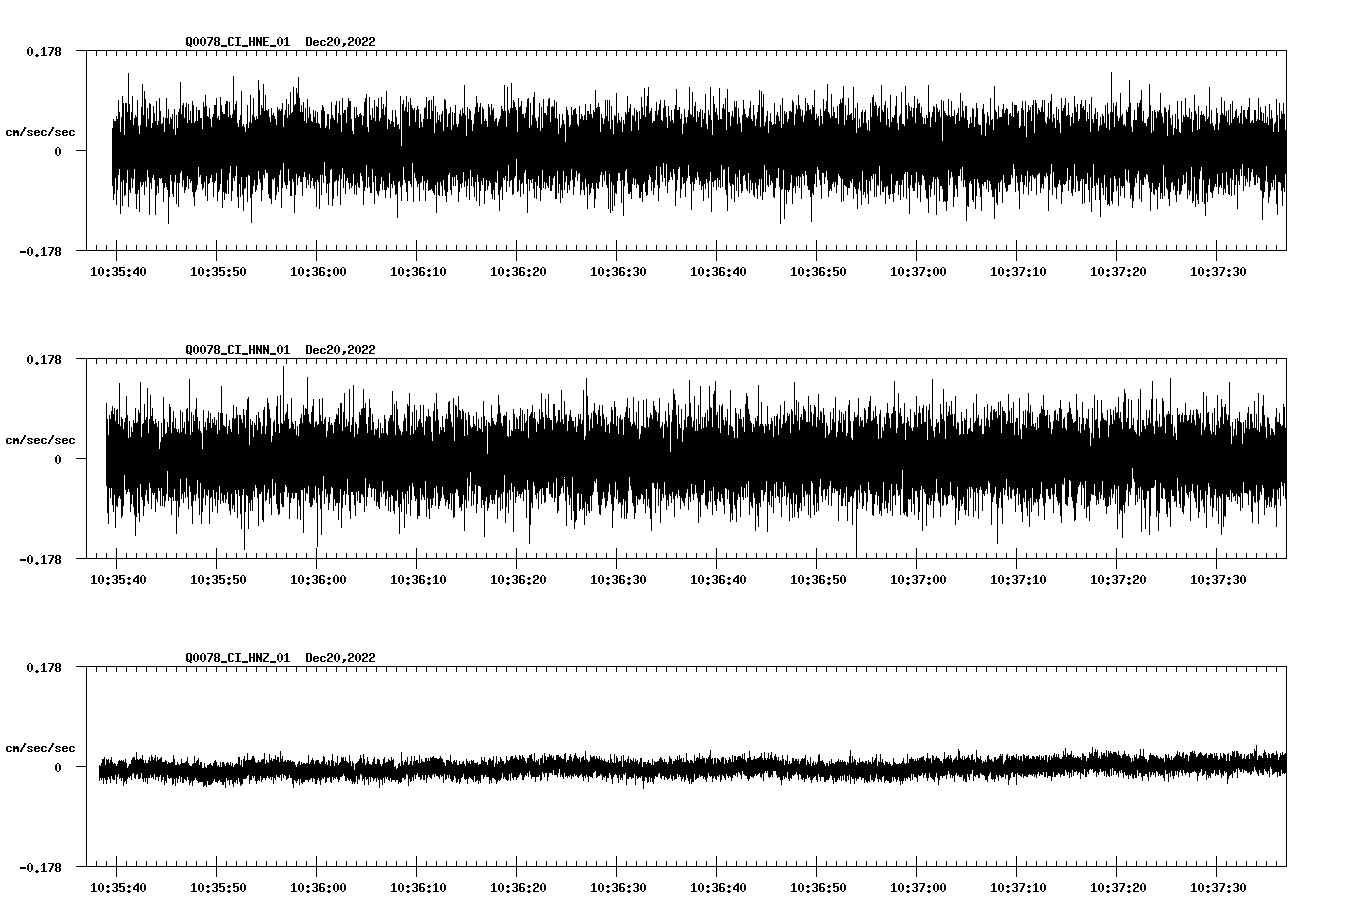The image size is (1358, 924).
Task: Click the HNZ plot 0.178 upper axis value
Action: (x=43, y=668)
